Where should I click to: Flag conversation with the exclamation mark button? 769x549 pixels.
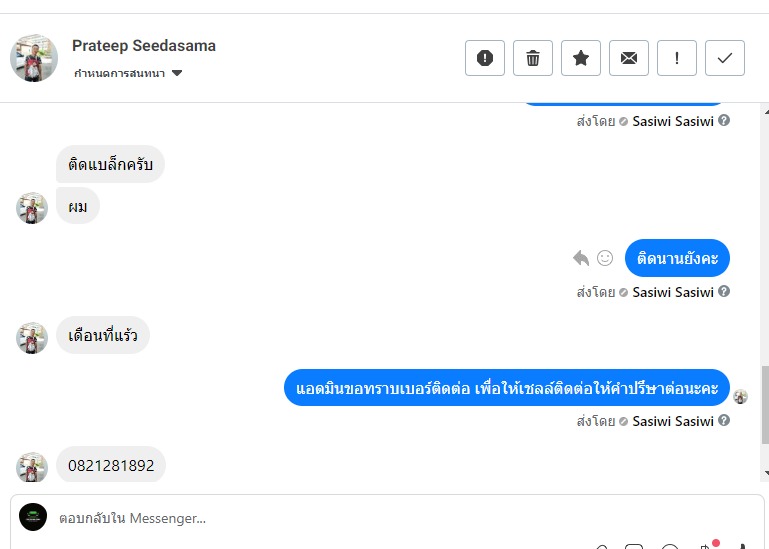point(677,58)
